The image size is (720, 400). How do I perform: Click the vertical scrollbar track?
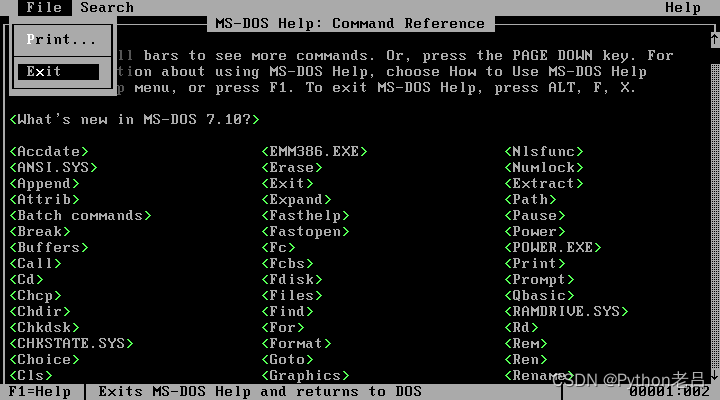[x=714, y=216]
